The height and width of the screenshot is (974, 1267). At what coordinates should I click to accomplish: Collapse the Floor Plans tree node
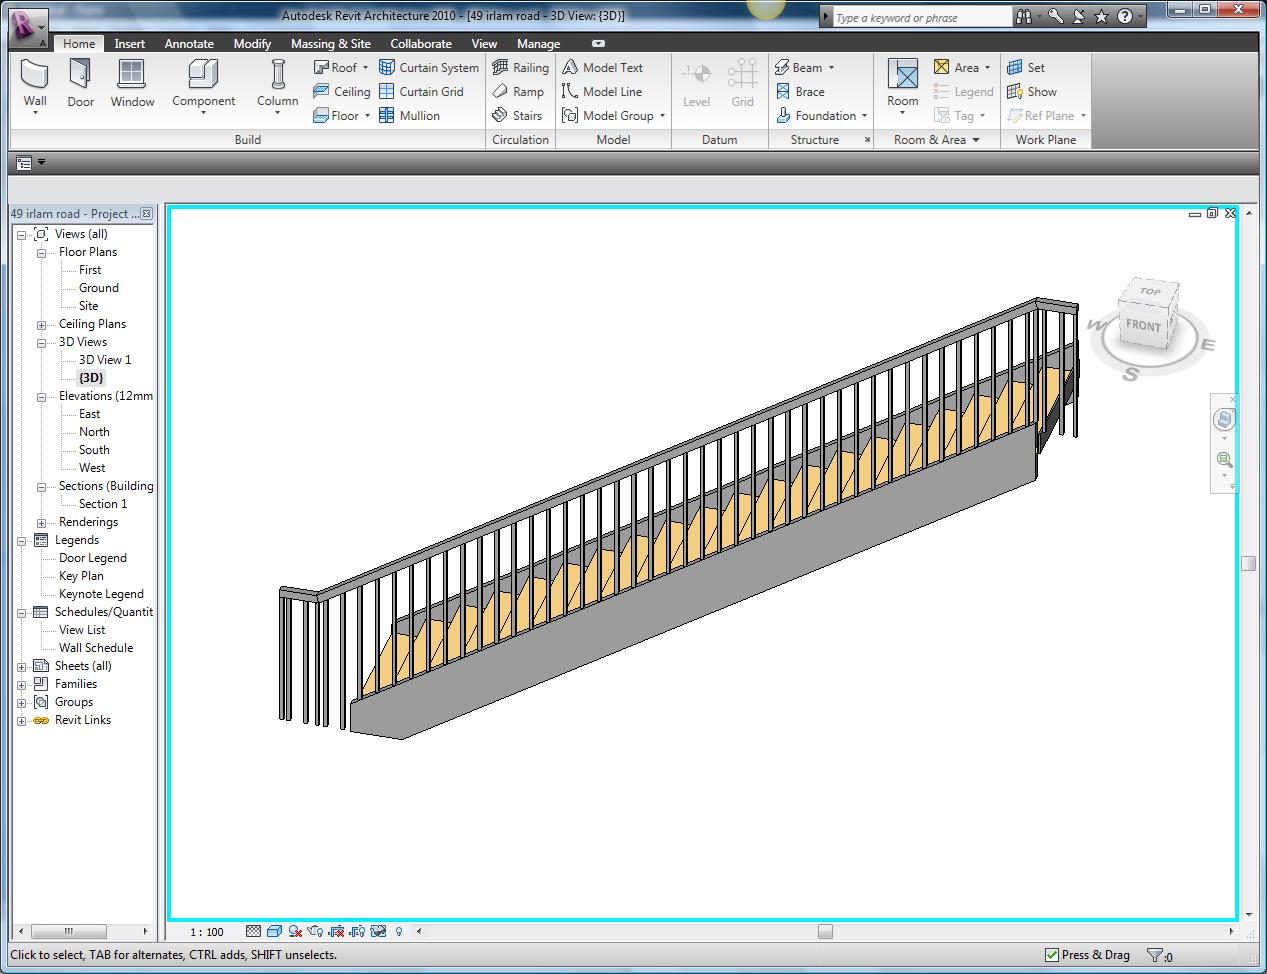42,253
